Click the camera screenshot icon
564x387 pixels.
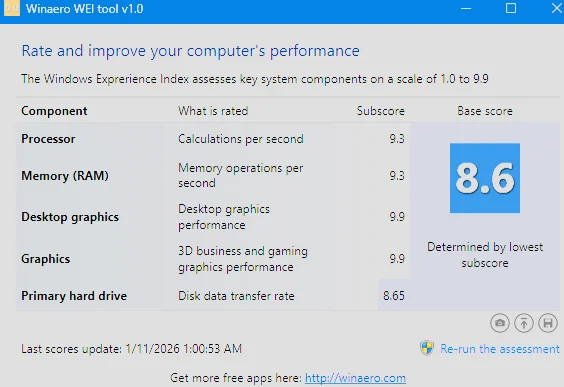click(x=500, y=323)
